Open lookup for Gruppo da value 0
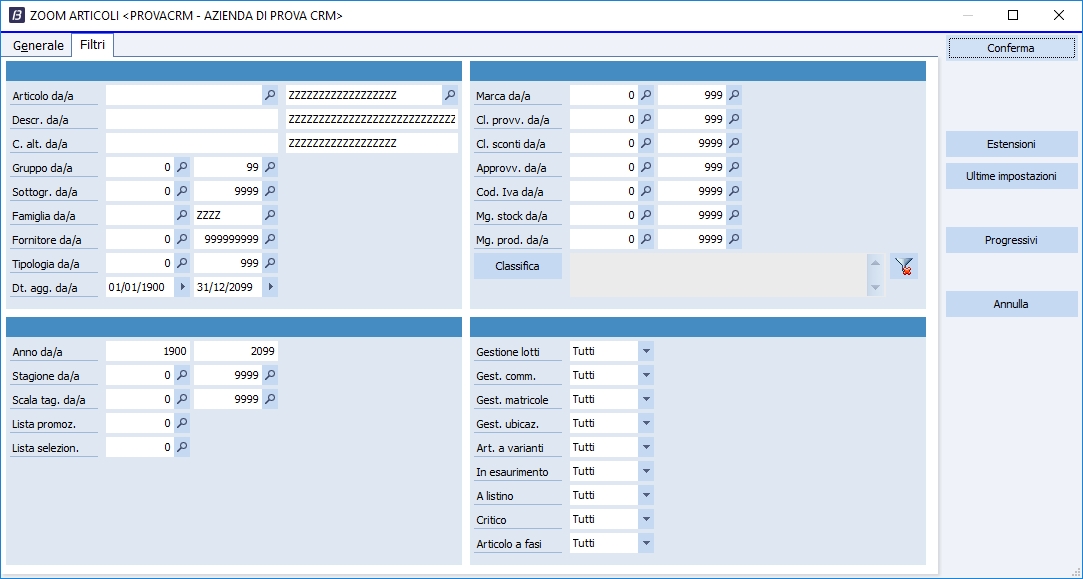The image size is (1083, 579). (182, 167)
